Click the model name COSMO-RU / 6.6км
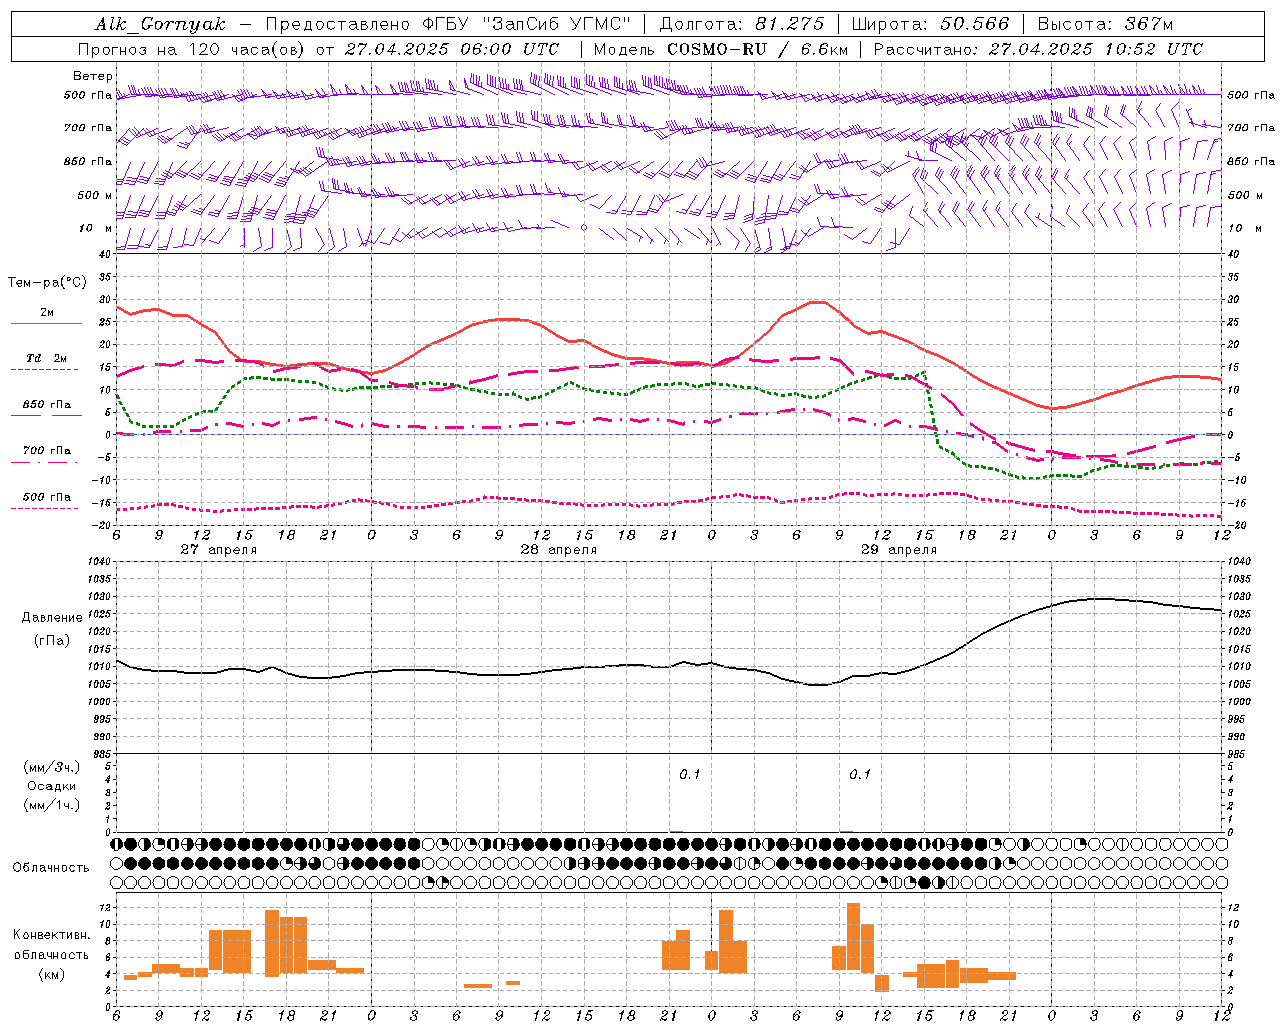The image size is (1280, 1024). pyautogui.click(x=758, y=49)
